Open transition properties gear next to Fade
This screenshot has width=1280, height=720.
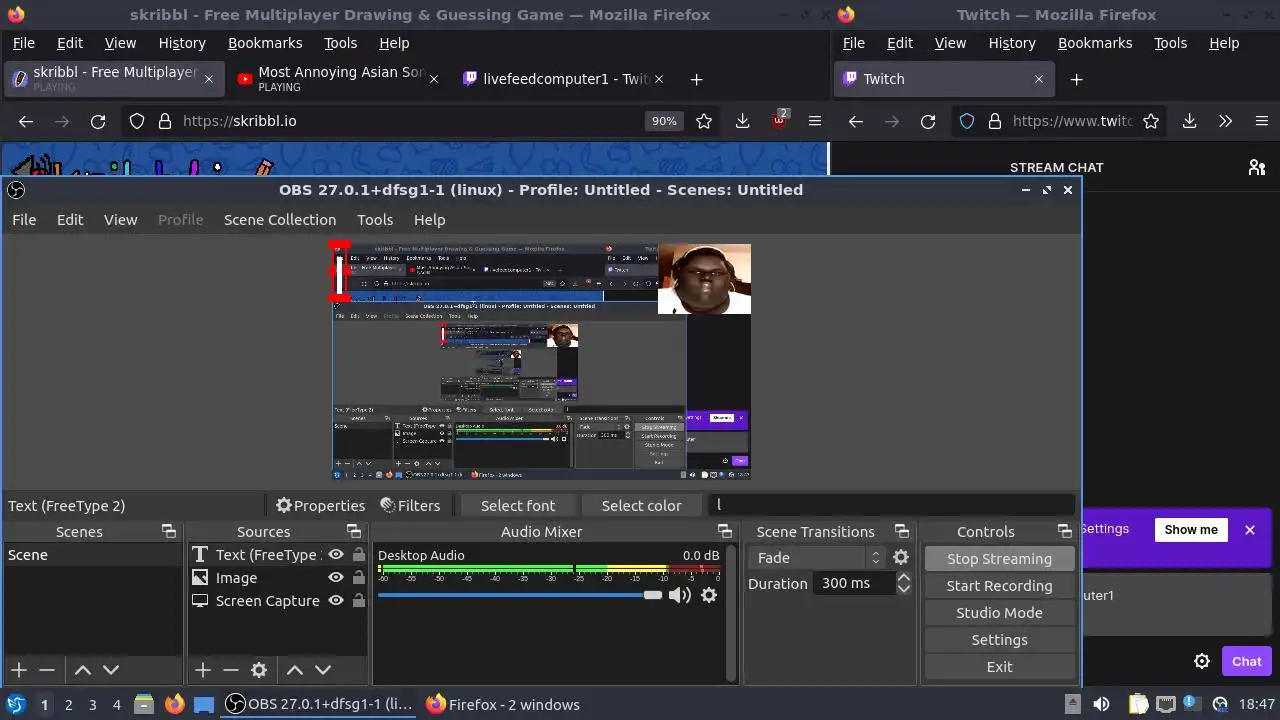click(x=901, y=558)
